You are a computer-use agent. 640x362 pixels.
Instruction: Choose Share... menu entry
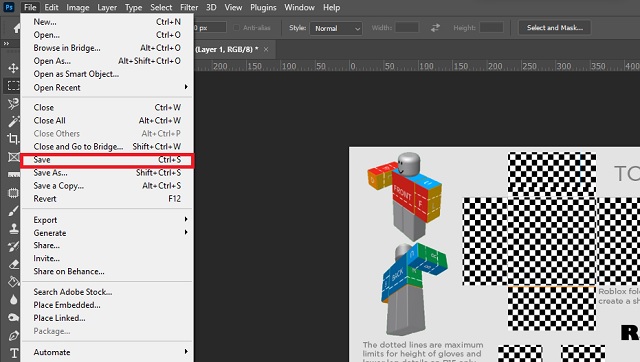pos(107,245)
